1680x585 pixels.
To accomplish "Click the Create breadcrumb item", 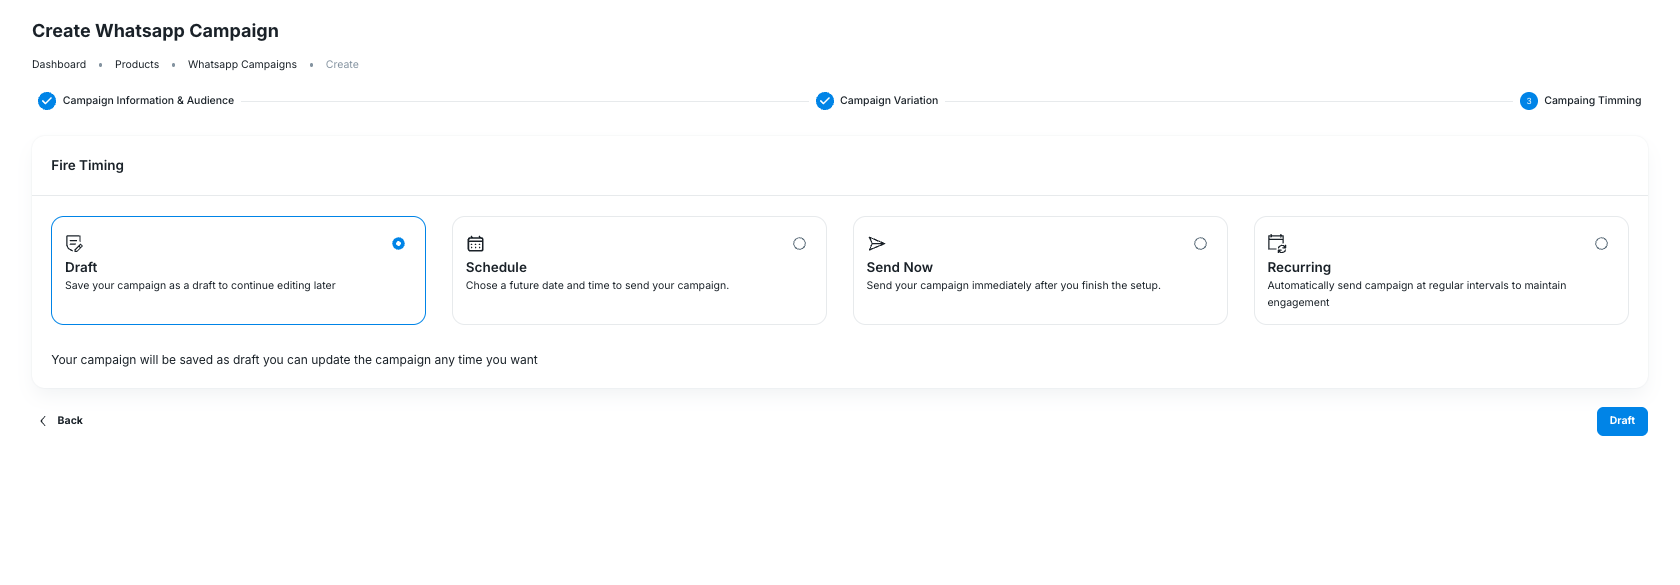I will [342, 64].
